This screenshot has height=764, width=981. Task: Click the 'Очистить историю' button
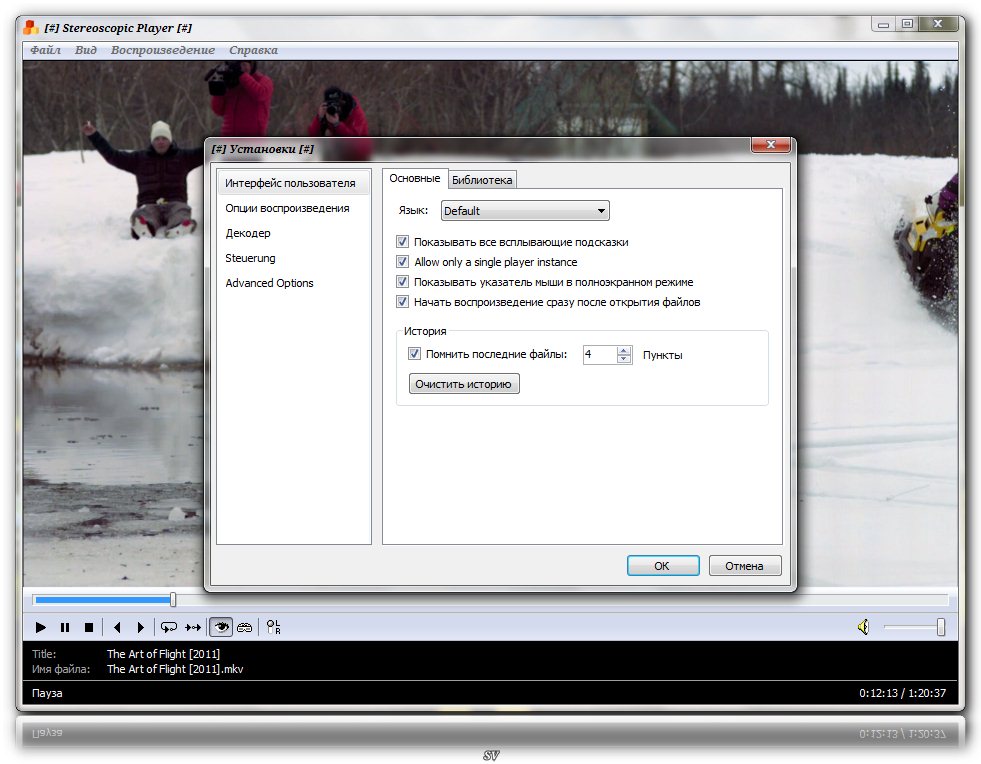[464, 384]
